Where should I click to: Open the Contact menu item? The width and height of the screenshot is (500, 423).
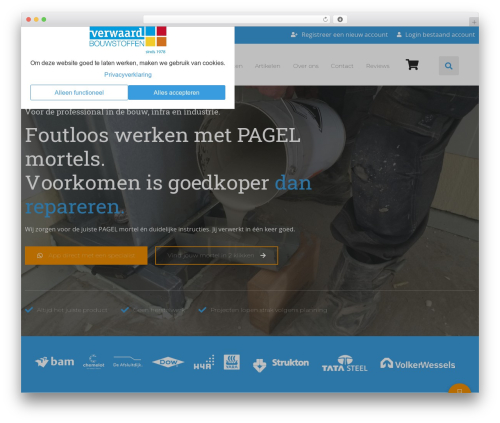(x=342, y=66)
